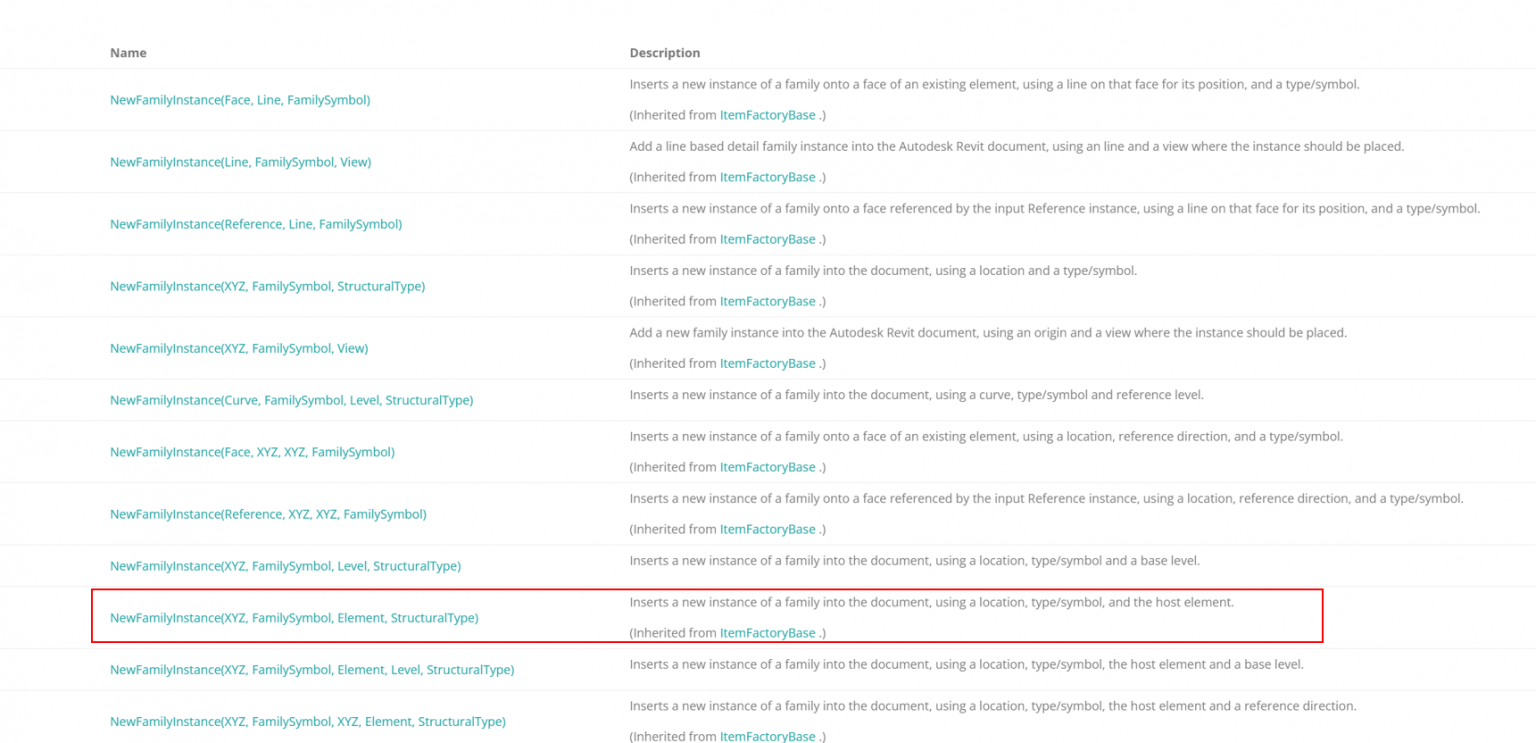This screenshot has height=743, width=1536.
Task: Open NewFamilyInstance(XYZ, FamilySymbol, Level, StructuralType) link
Action: tap(285, 566)
